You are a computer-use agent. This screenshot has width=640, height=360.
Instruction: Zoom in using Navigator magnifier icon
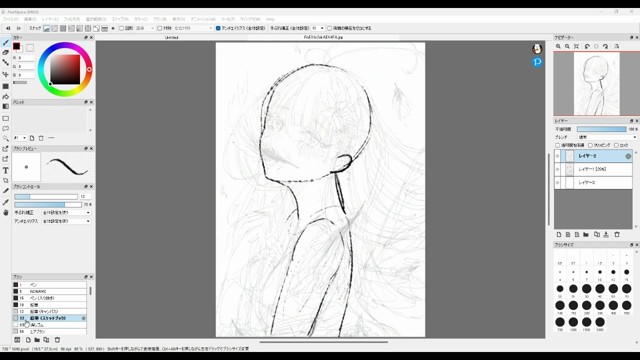[x=558, y=47]
